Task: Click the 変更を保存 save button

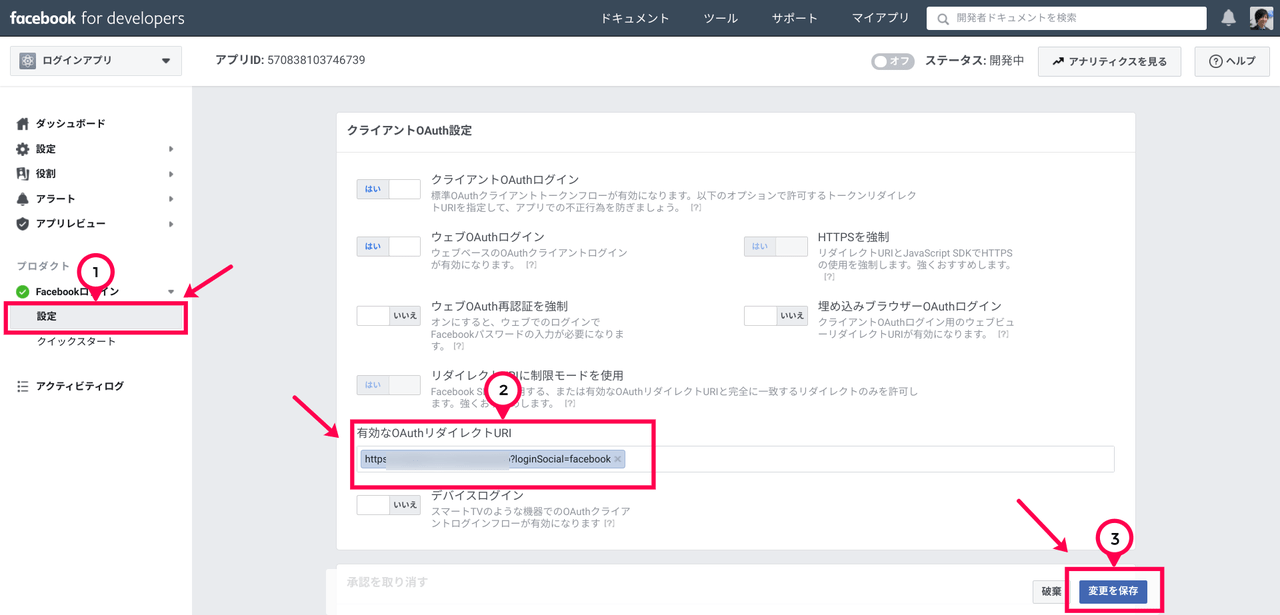Action: pyautogui.click(x=1113, y=591)
